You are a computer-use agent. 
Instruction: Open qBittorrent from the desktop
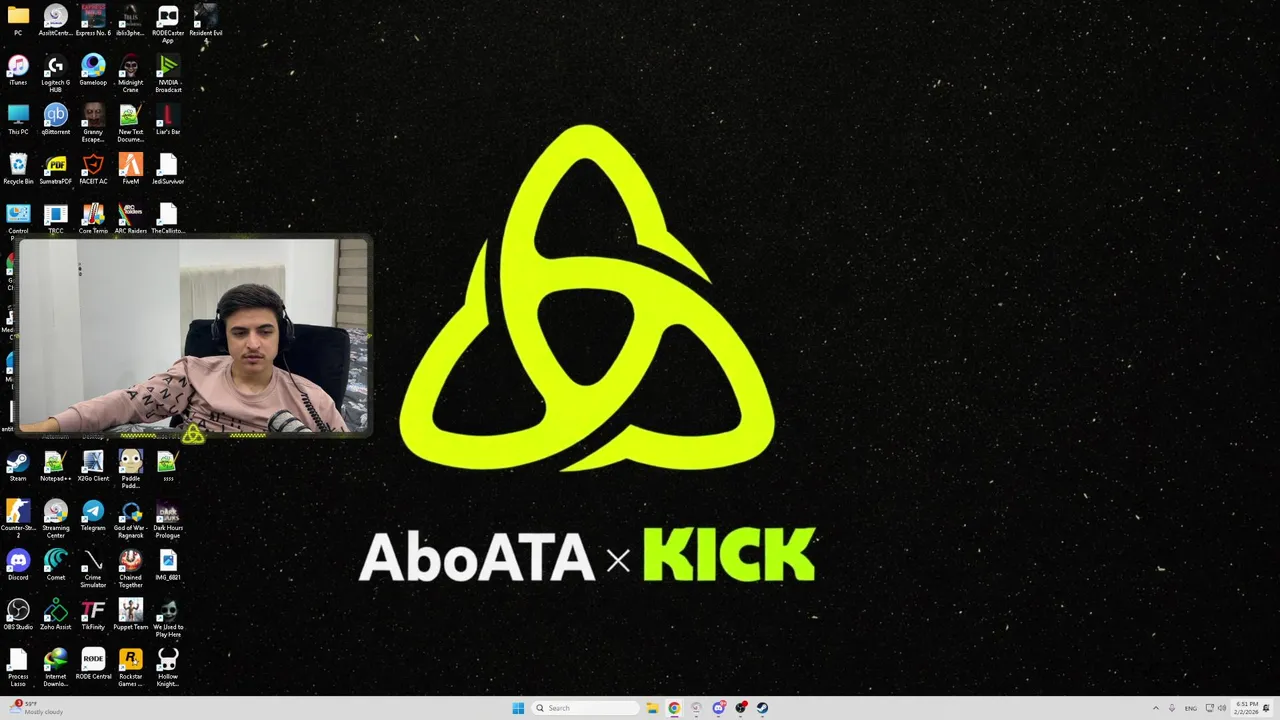click(x=56, y=119)
